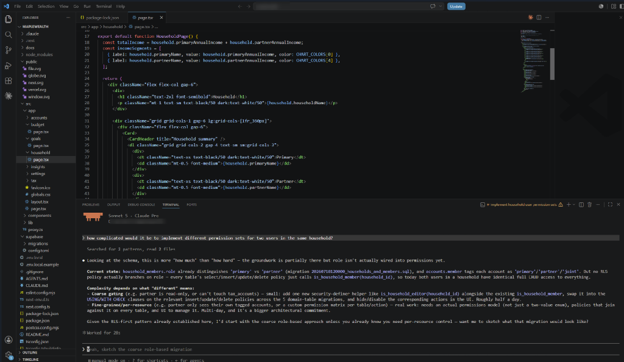Close the page.tsx editor tab
The image size is (624, 362).
(x=161, y=18)
